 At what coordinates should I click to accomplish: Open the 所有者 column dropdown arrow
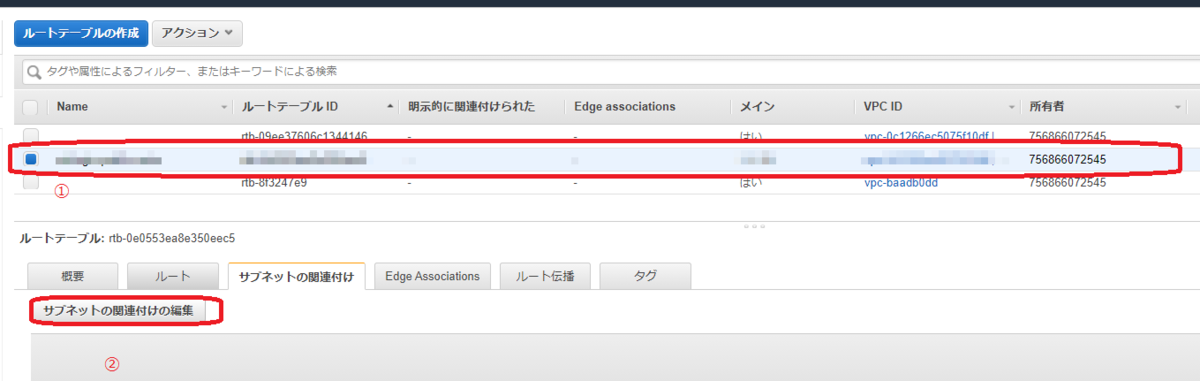click(1178, 107)
